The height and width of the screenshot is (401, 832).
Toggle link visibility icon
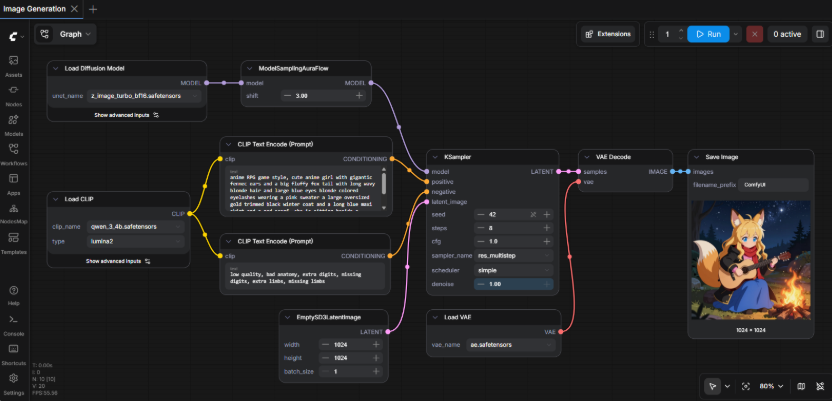pyautogui.click(x=820, y=386)
